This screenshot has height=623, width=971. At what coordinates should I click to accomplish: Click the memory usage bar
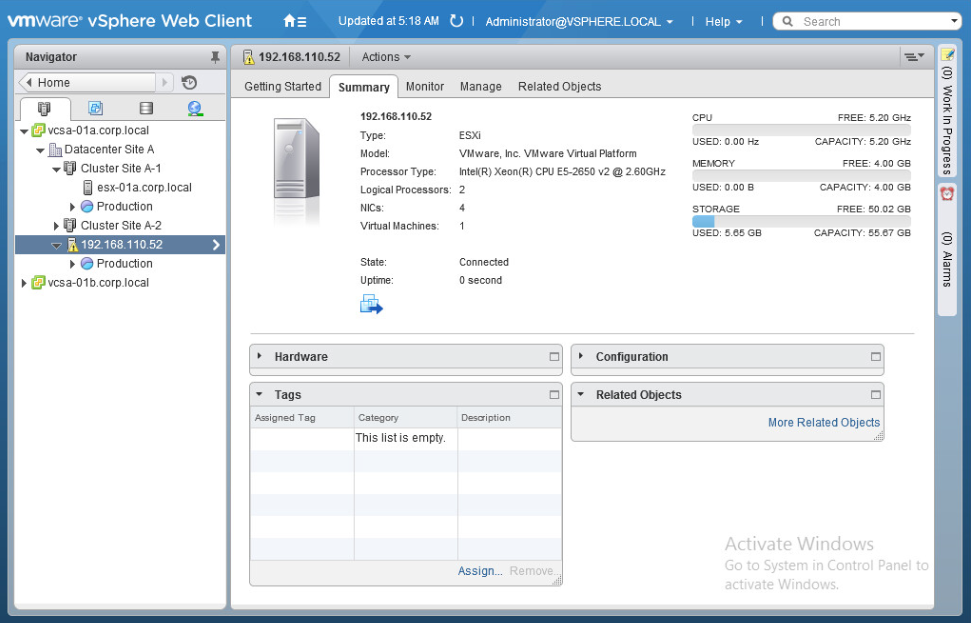[801, 175]
